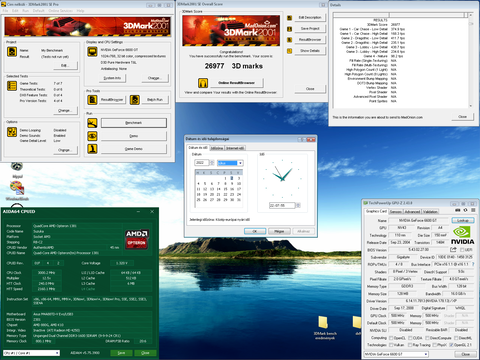Click the icon beside Edit Description

coord(289,18)
